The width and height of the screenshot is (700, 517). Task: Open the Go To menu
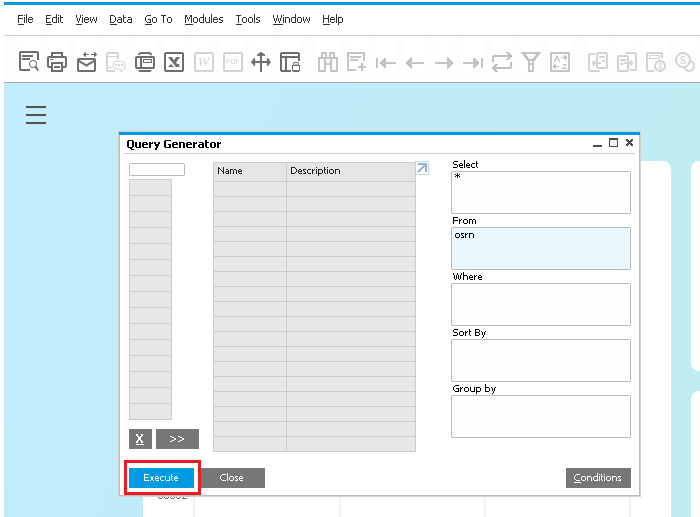pyautogui.click(x=158, y=19)
